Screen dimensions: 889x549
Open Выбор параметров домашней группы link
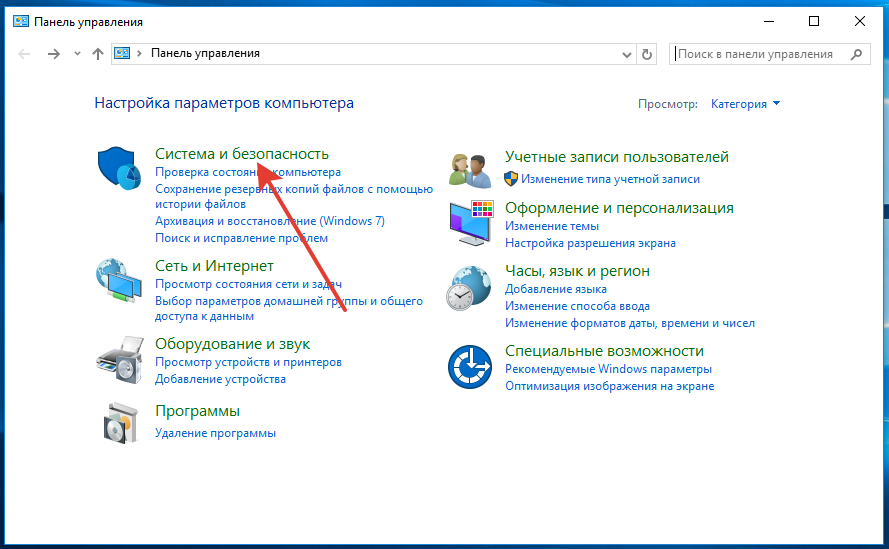click(289, 309)
